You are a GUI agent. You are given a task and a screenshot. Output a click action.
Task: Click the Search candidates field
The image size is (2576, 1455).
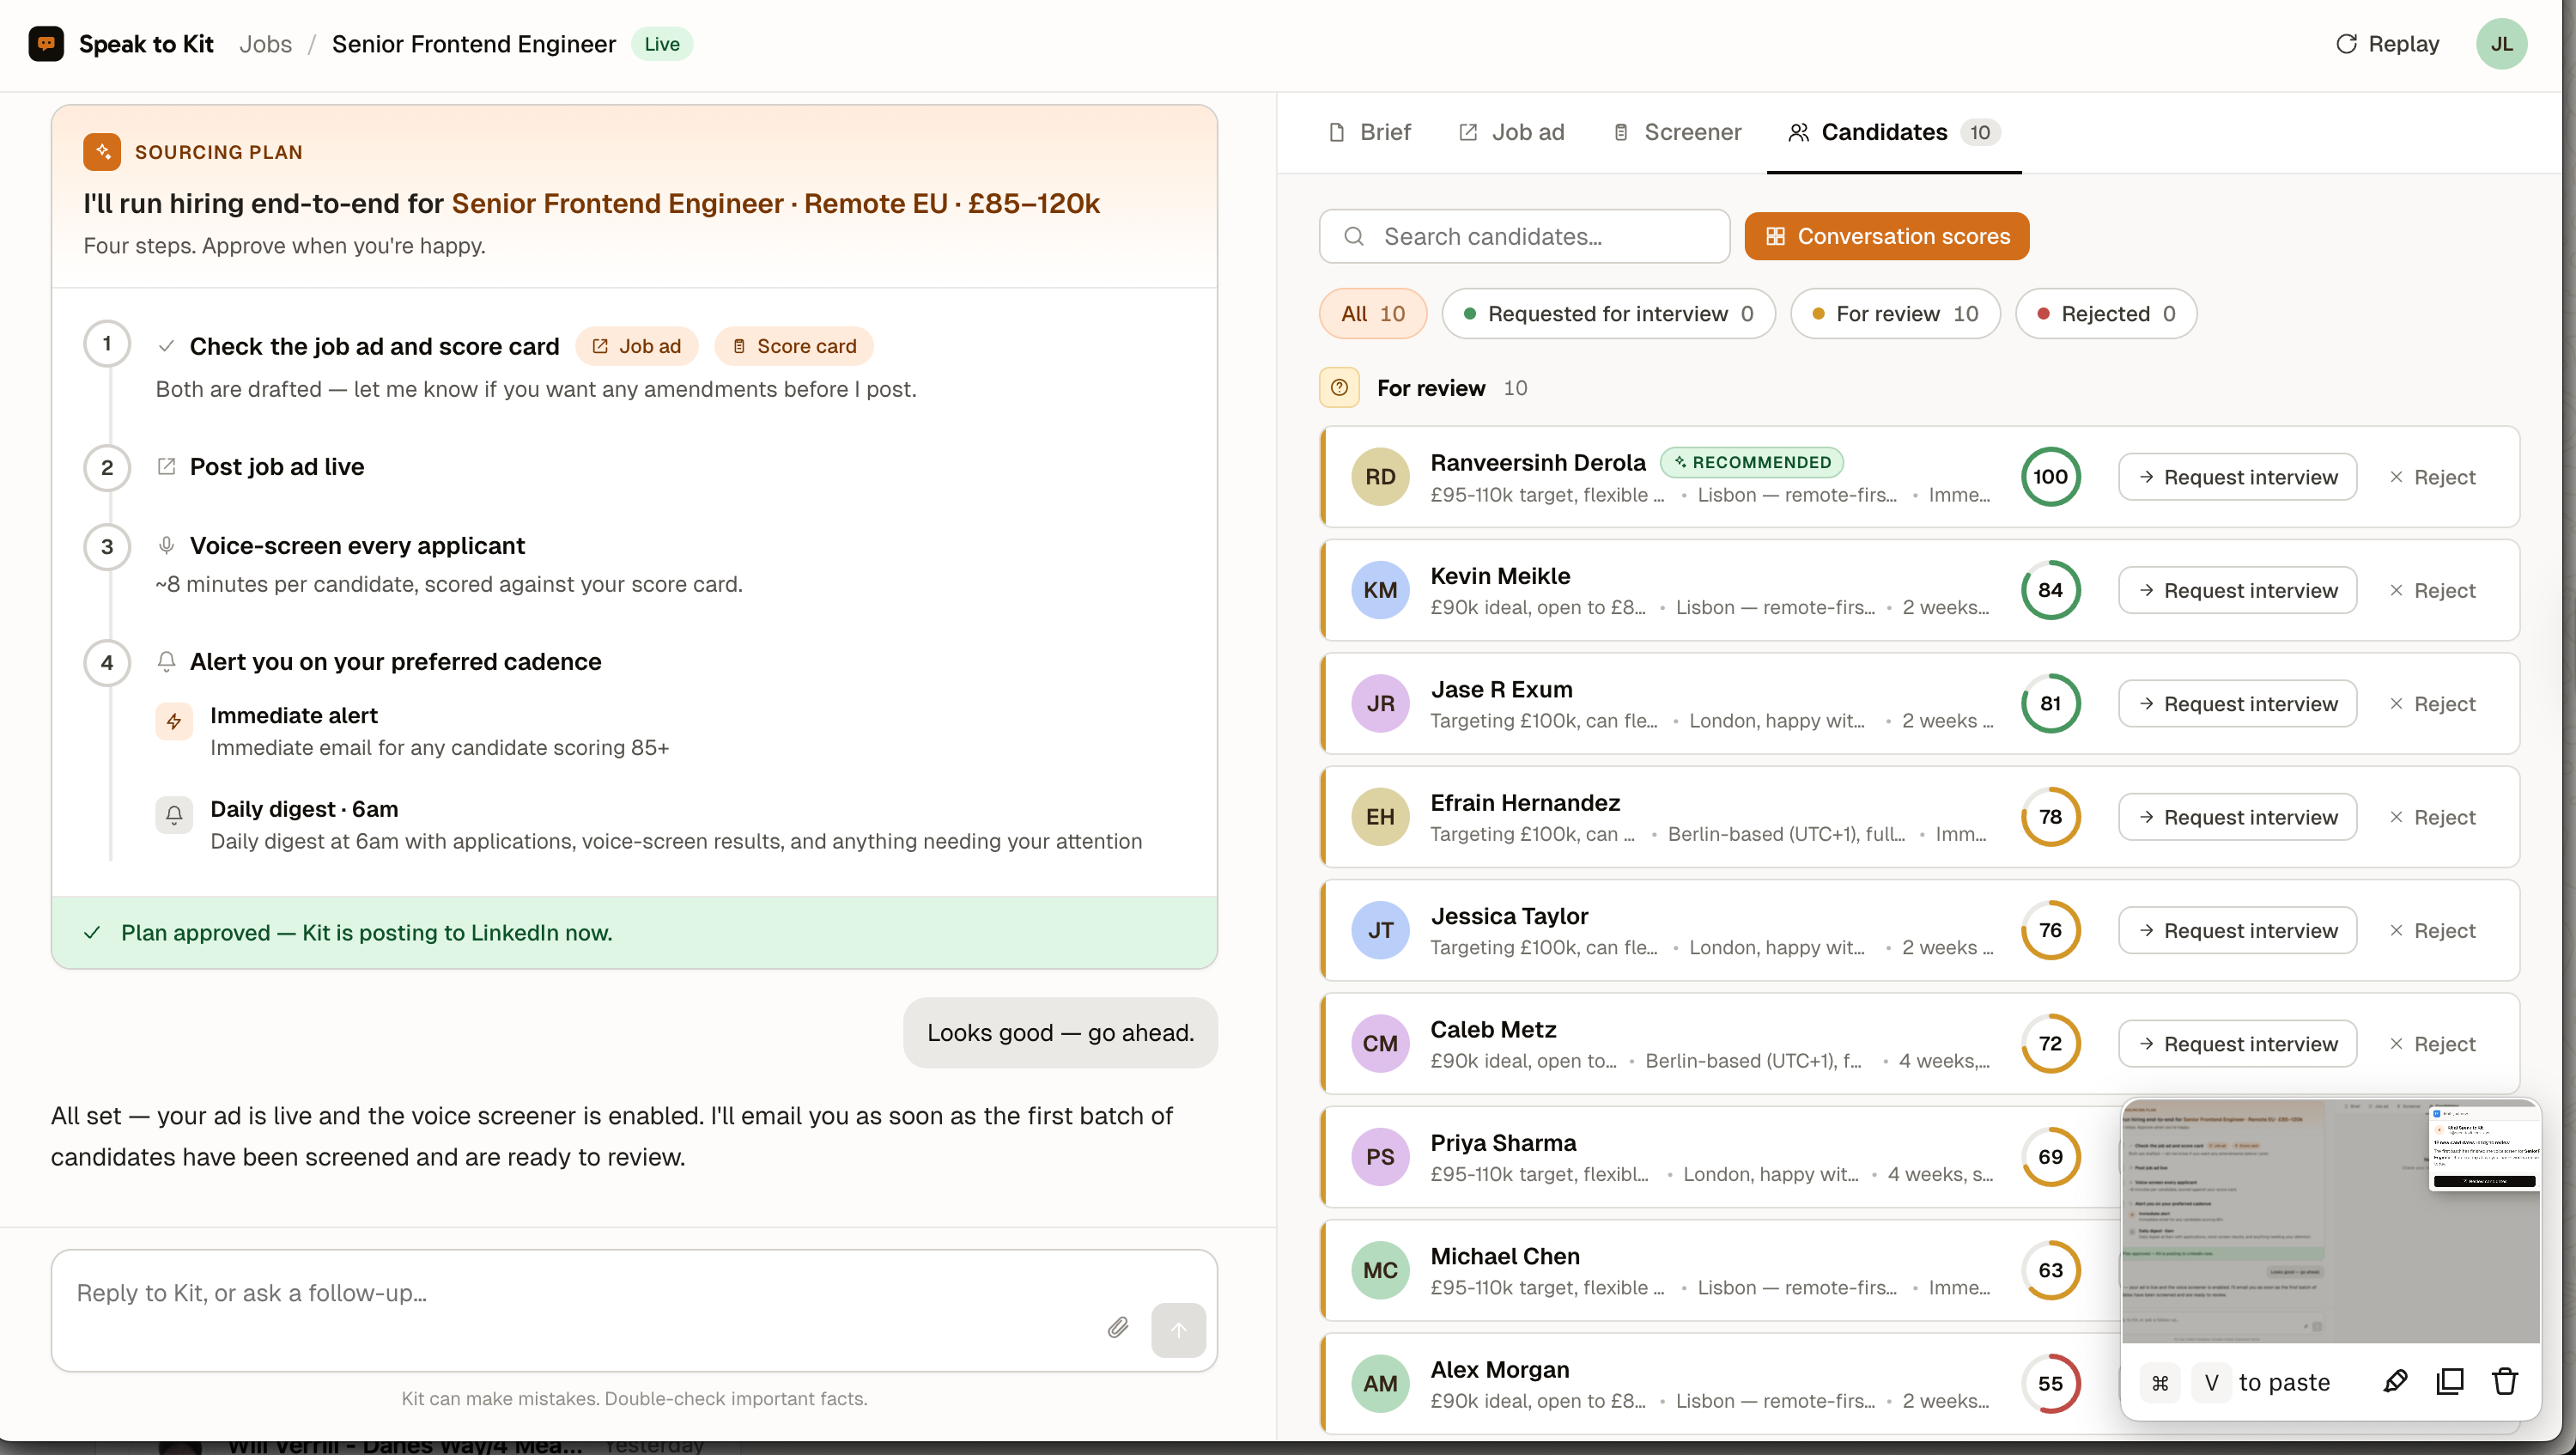click(1524, 237)
